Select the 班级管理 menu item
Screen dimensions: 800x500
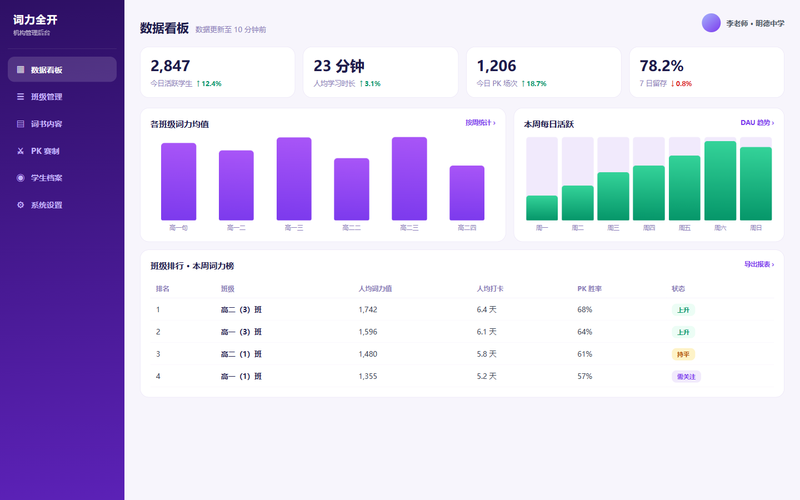click(62, 96)
